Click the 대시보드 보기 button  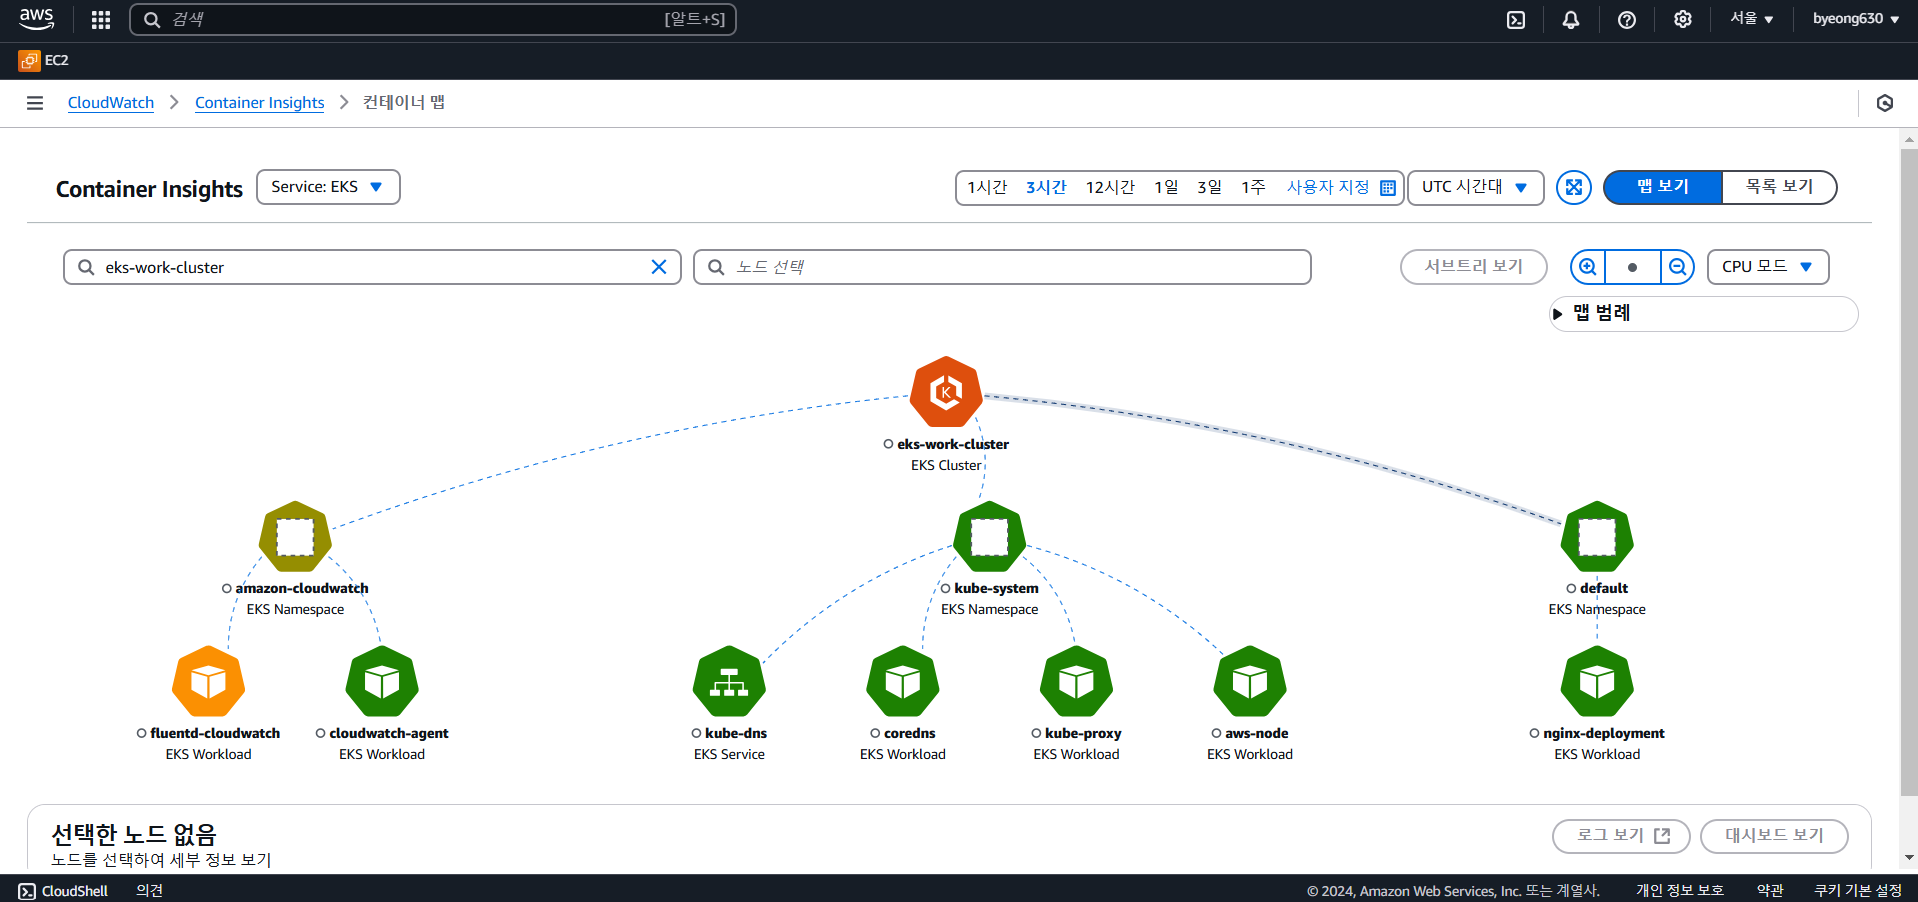pyautogui.click(x=1774, y=836)
